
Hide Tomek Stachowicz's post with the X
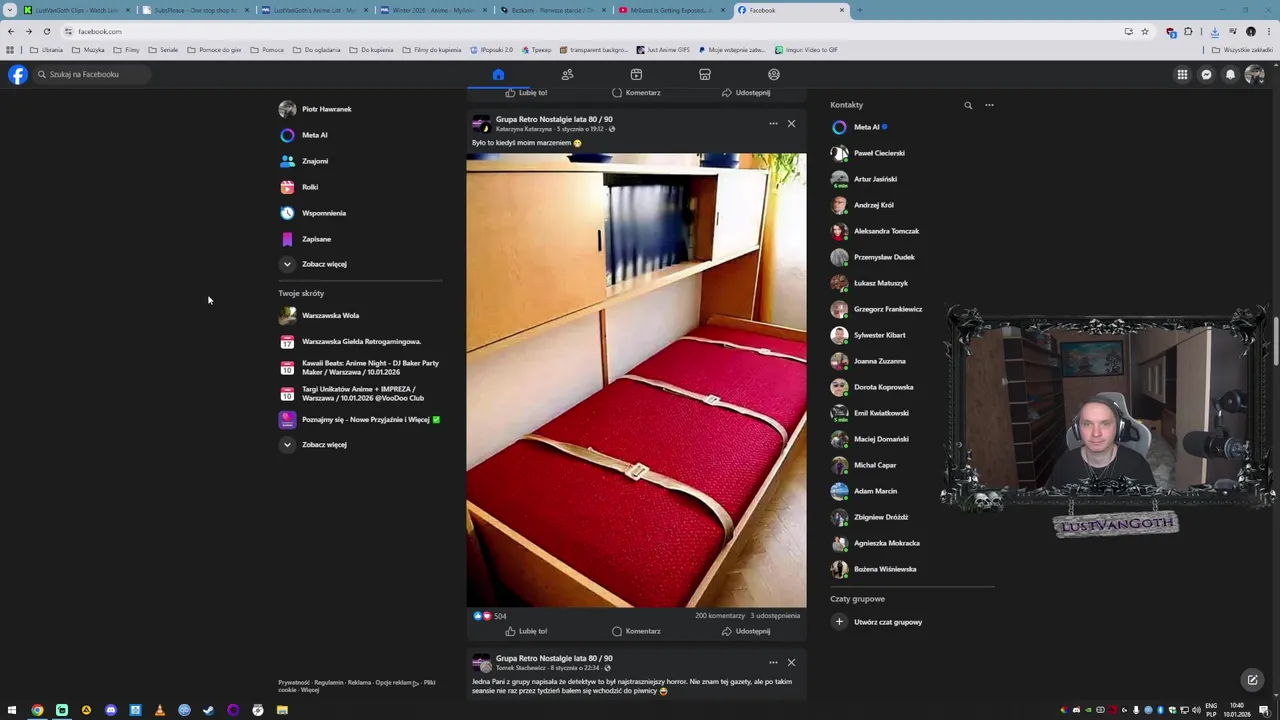click(791, 662)
